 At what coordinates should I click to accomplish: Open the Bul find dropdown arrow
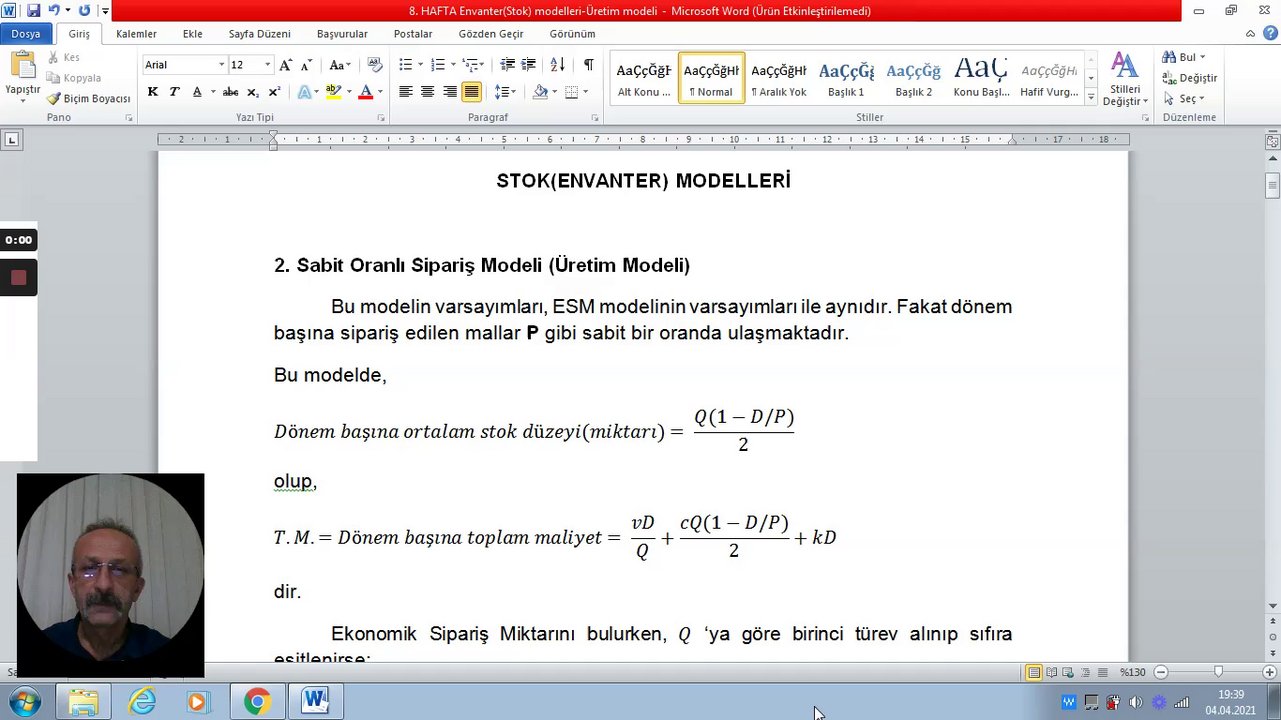(1202, 57)
